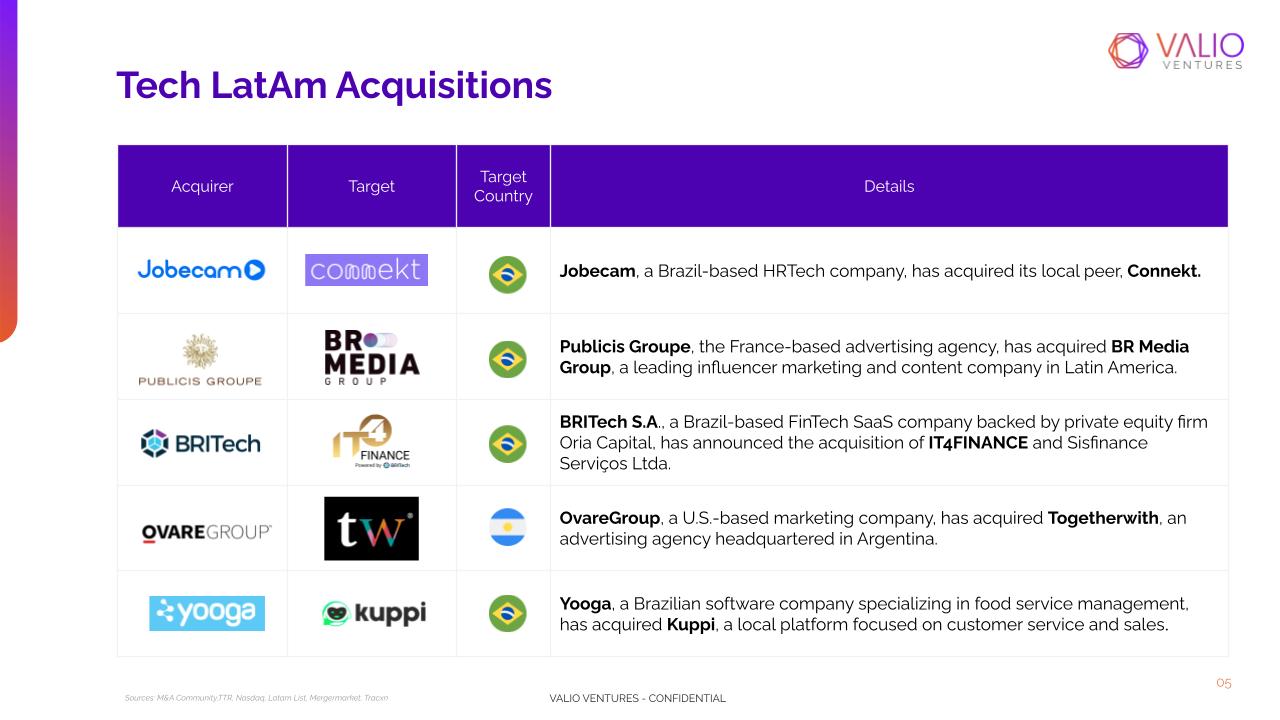Viewport: 1280px width, 720px height.
Task: Select the page number 05
Action: (x=1224, y=683)
